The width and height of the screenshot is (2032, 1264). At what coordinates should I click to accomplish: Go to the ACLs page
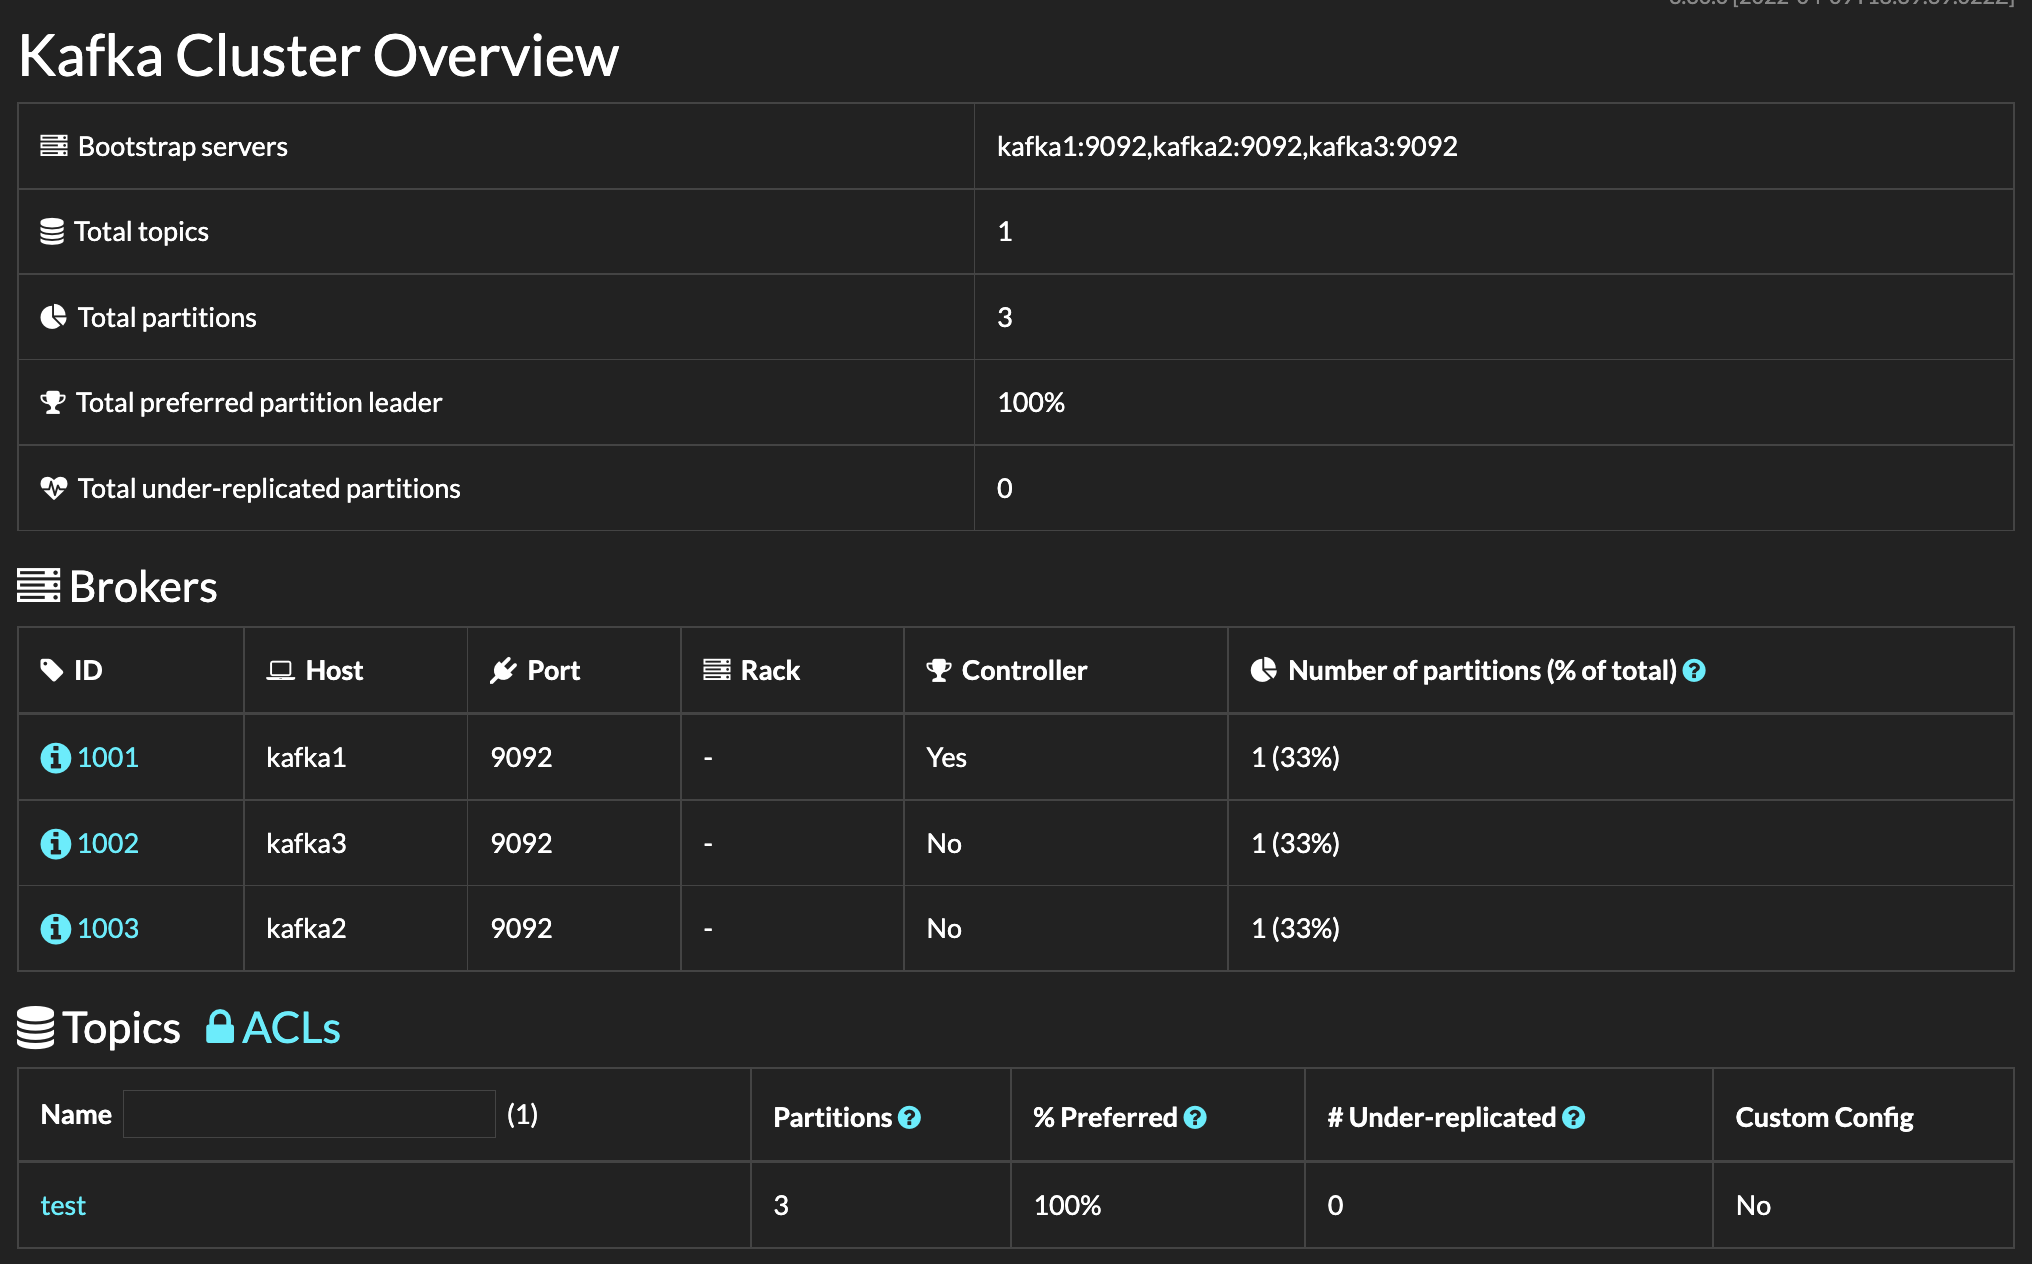click(x=291, y=1028)
